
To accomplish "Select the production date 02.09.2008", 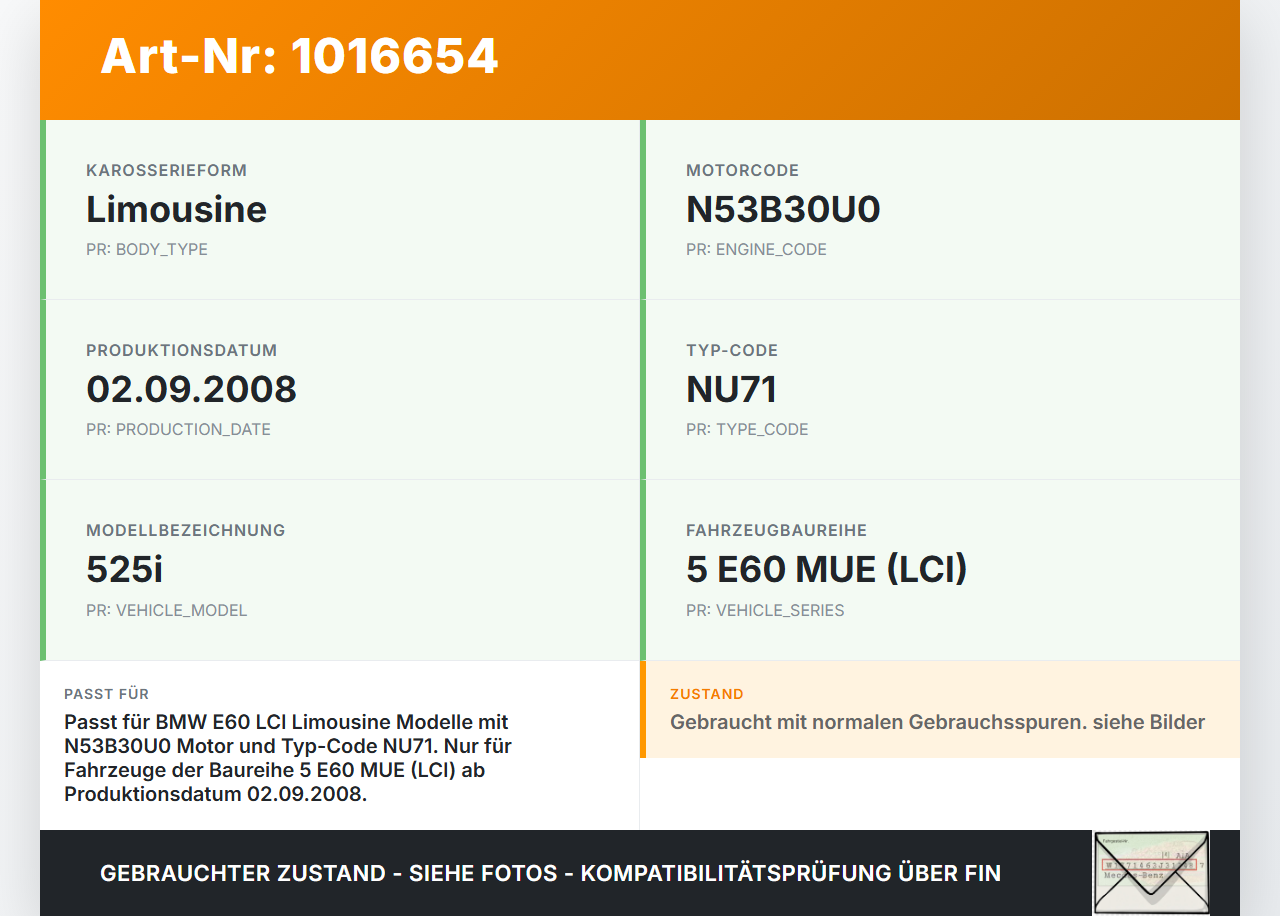I will coord(191,390).
